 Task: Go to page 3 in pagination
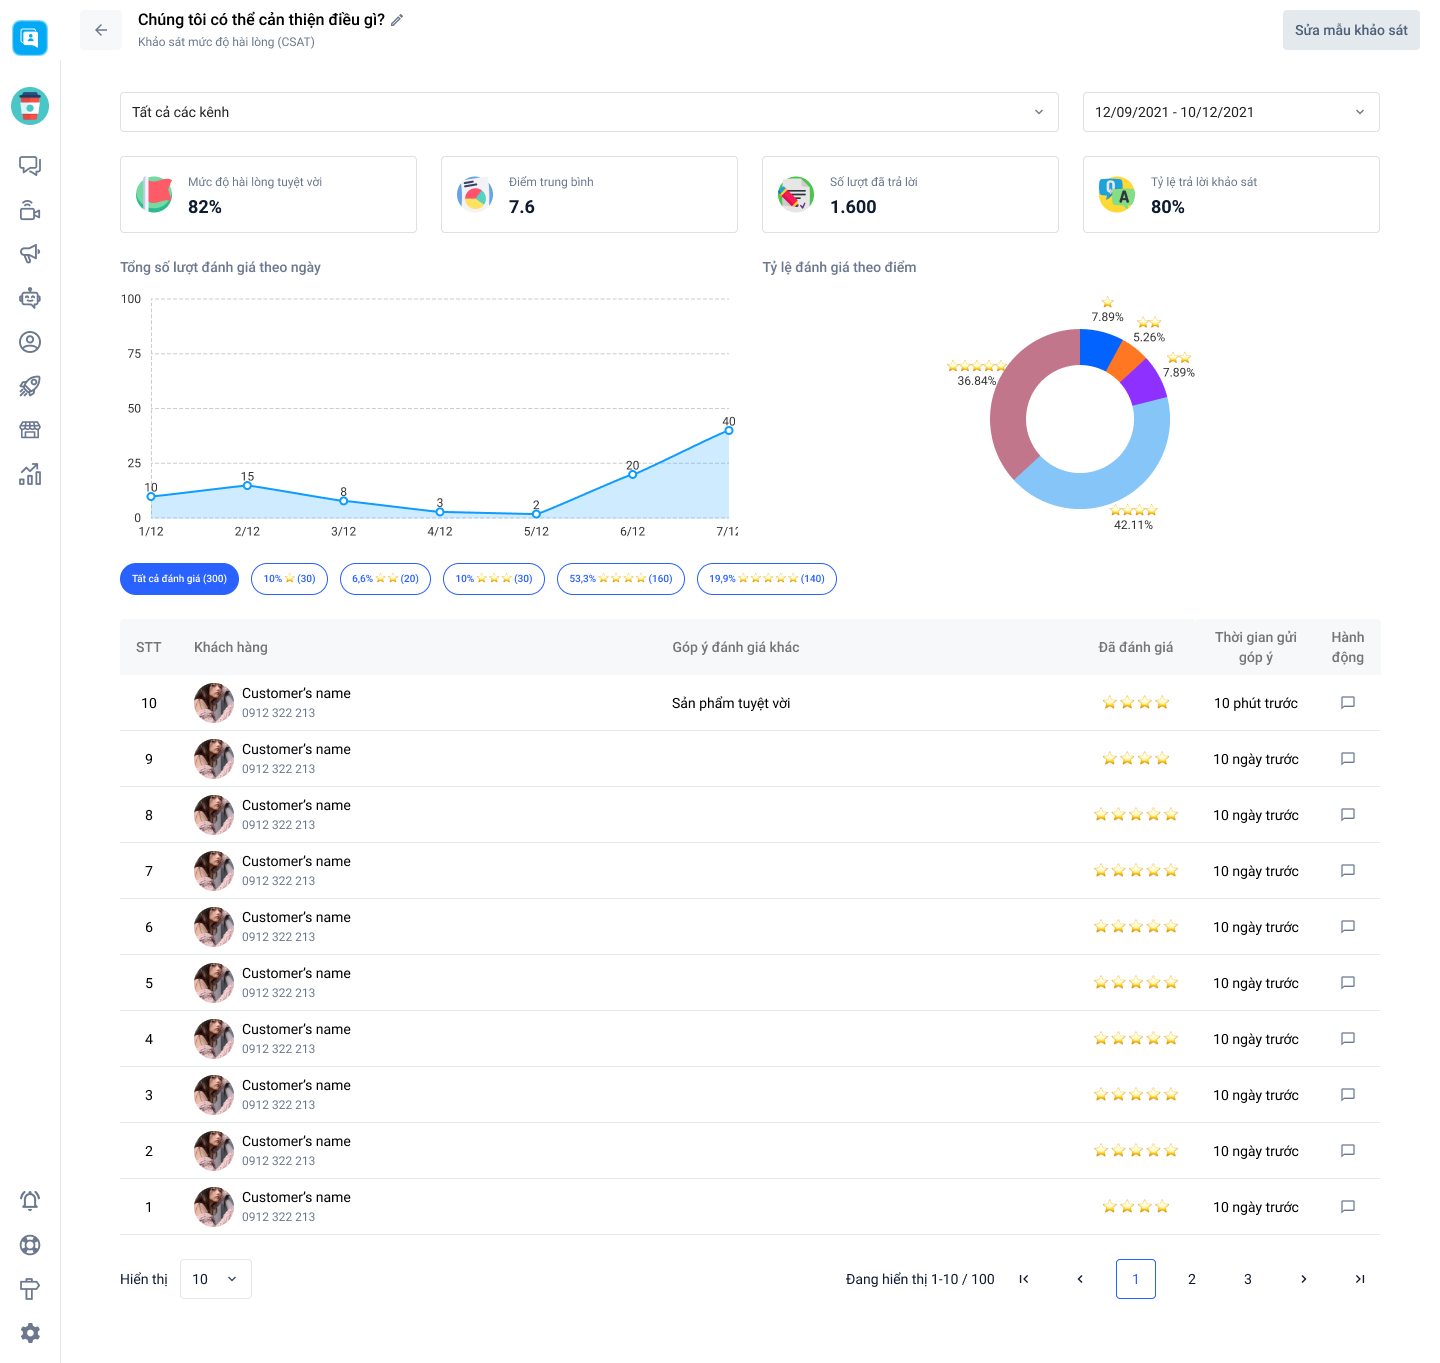[x=1247, y=1279]
